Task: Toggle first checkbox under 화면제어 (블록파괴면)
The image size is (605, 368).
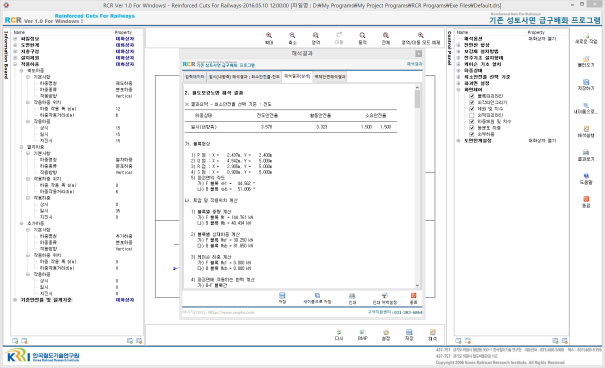Action: pos(471,96)
